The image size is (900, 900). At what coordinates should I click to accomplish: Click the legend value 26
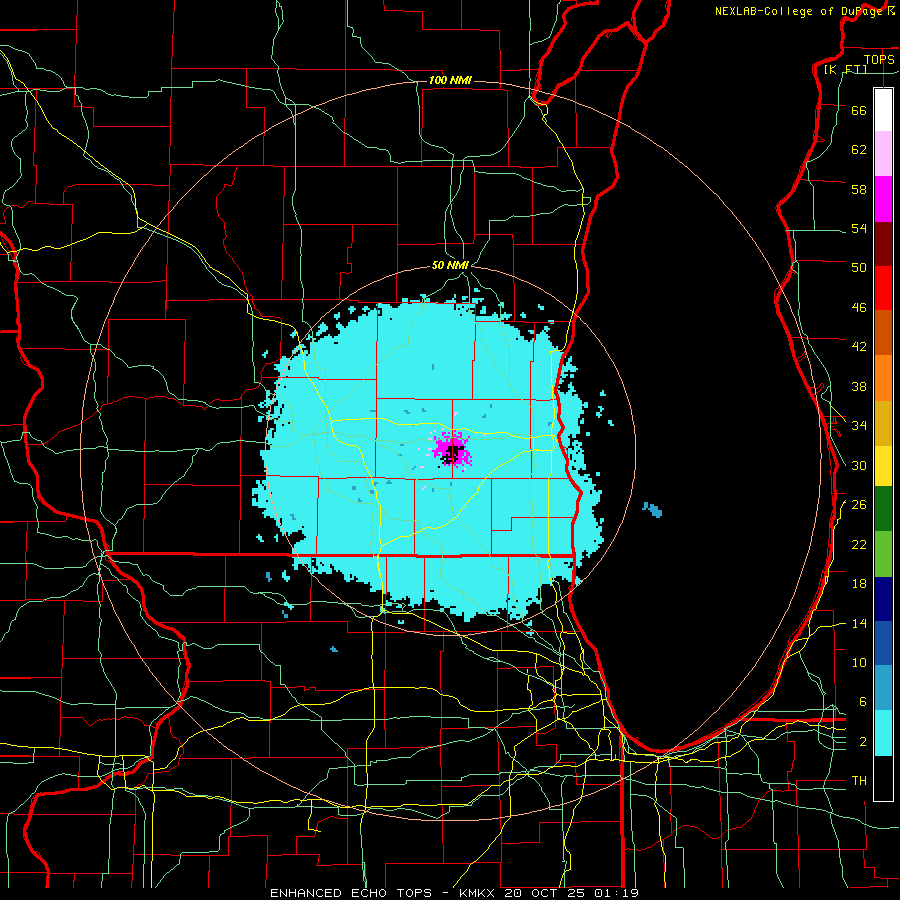tap(859, 505)
